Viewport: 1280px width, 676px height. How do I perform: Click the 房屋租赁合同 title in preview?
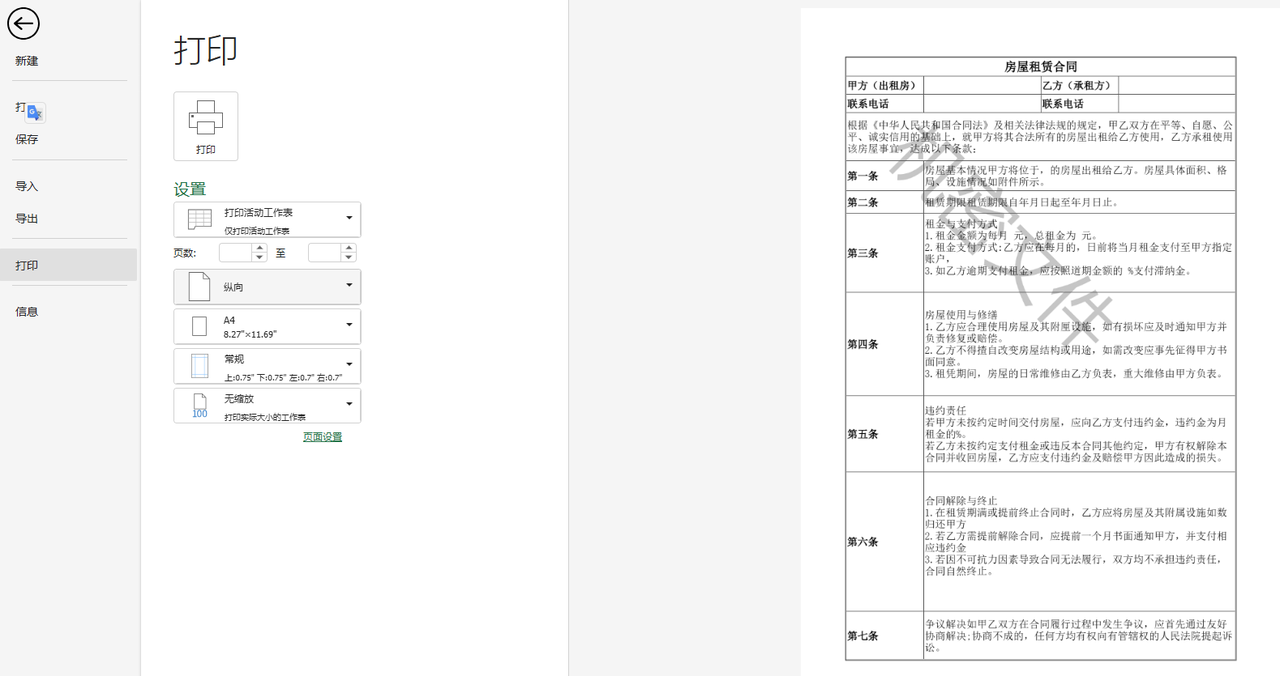click(1040, 67)
